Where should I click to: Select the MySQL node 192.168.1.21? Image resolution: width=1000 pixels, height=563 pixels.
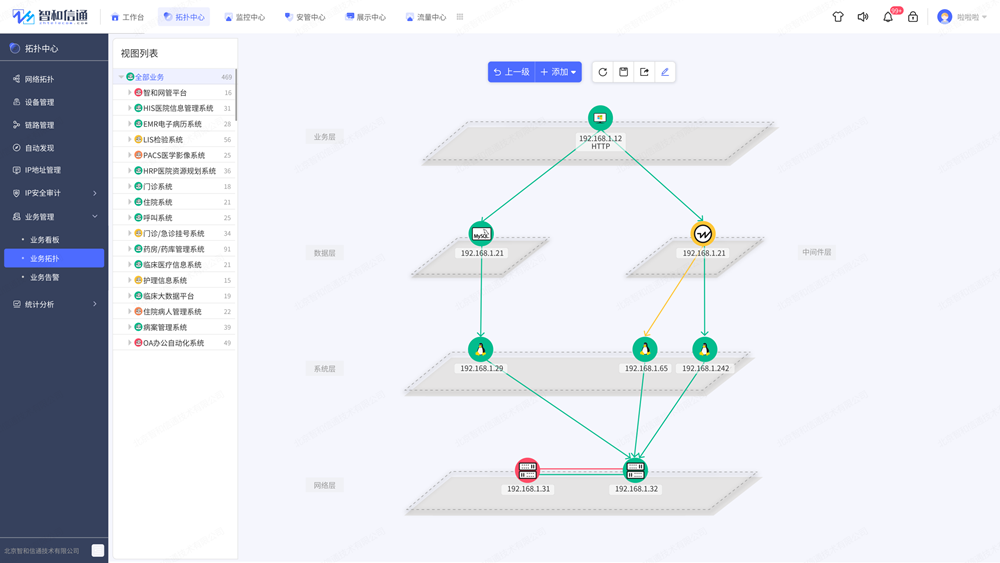[x=481, y=233]
